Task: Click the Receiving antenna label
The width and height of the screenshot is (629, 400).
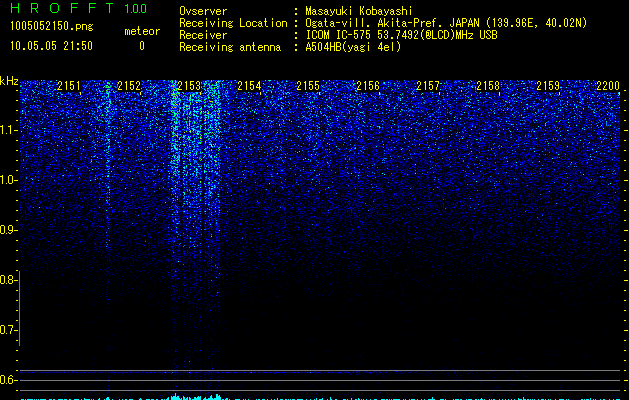Action: tap(230, 47)
